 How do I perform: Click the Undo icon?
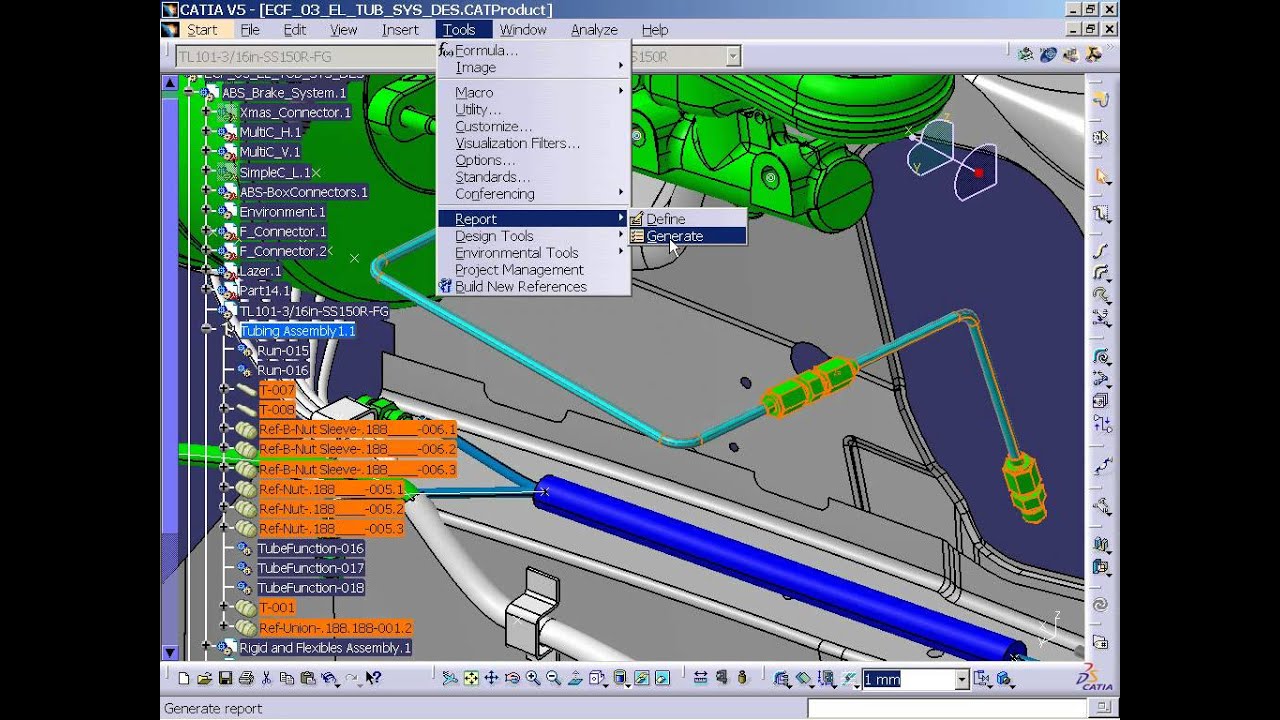tap(330, 678)
